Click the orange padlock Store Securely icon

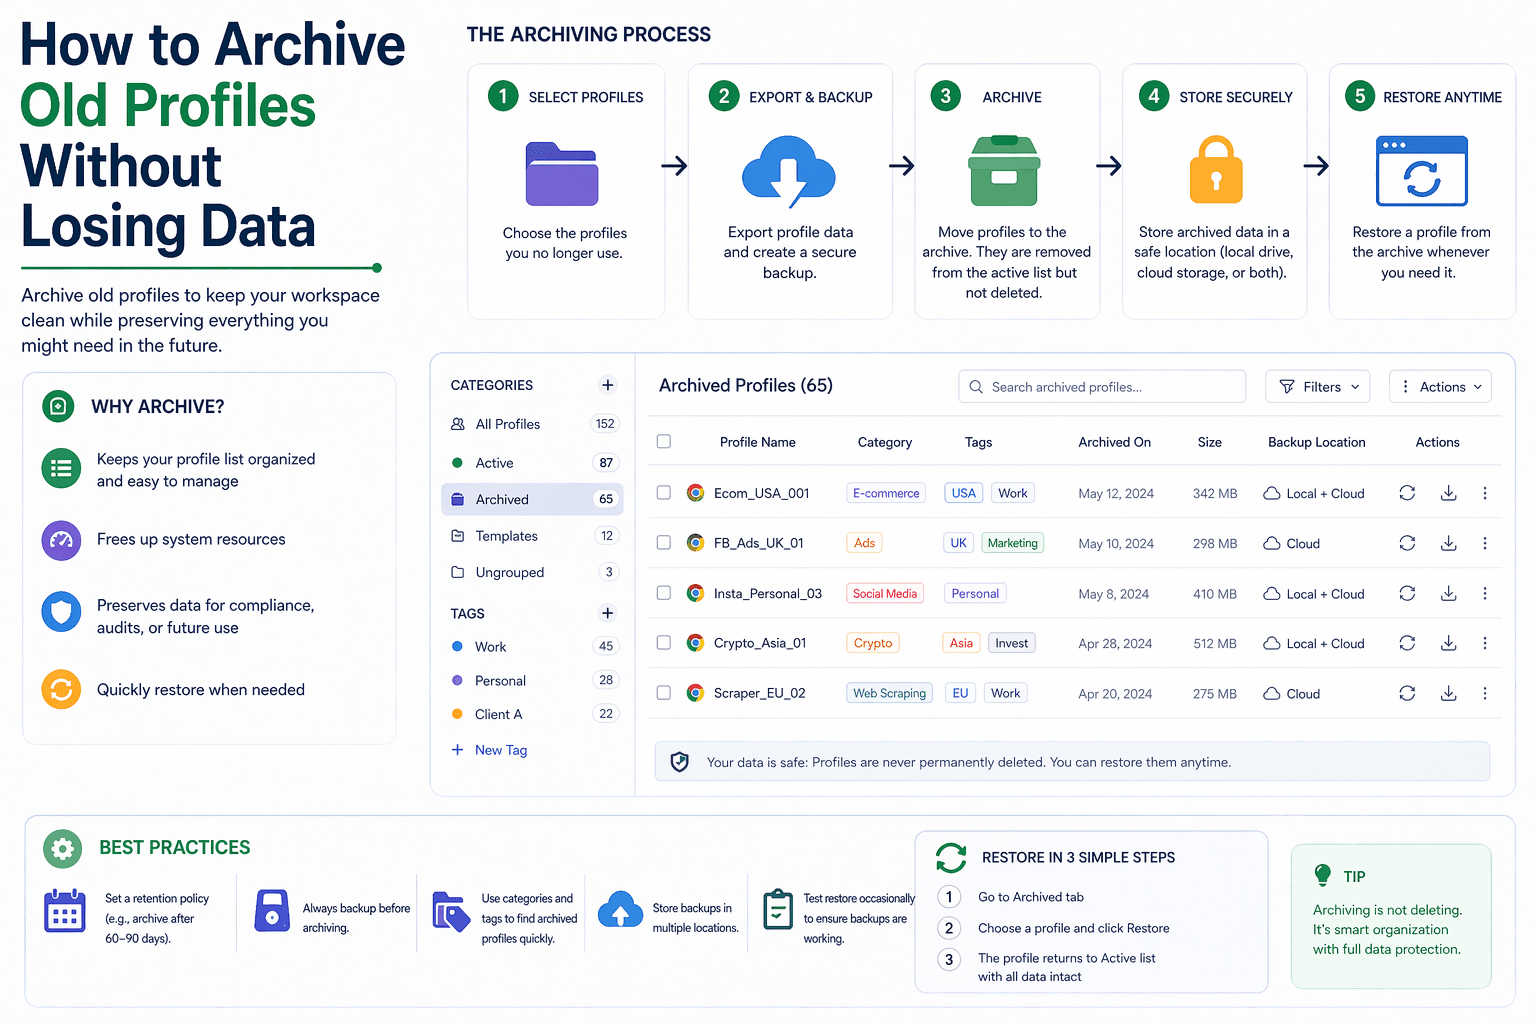(x=1215, y=169)
